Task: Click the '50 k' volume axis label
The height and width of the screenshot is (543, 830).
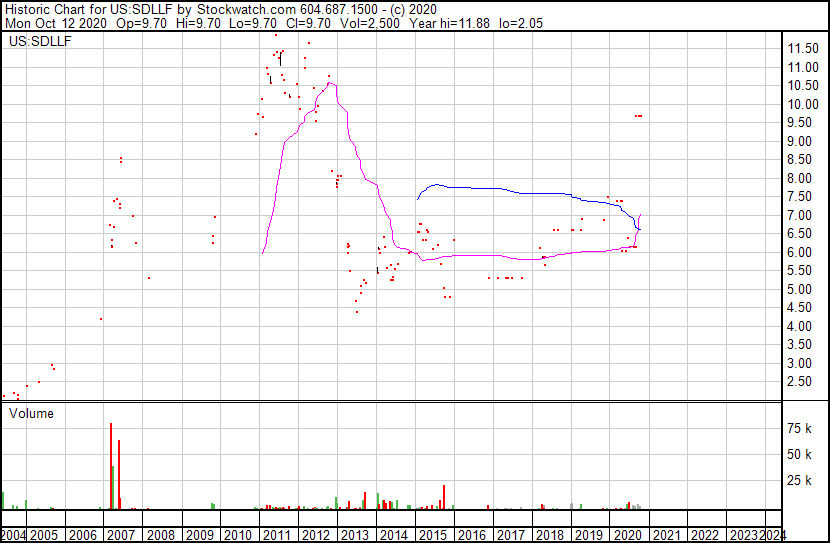Action: [799, 454]
